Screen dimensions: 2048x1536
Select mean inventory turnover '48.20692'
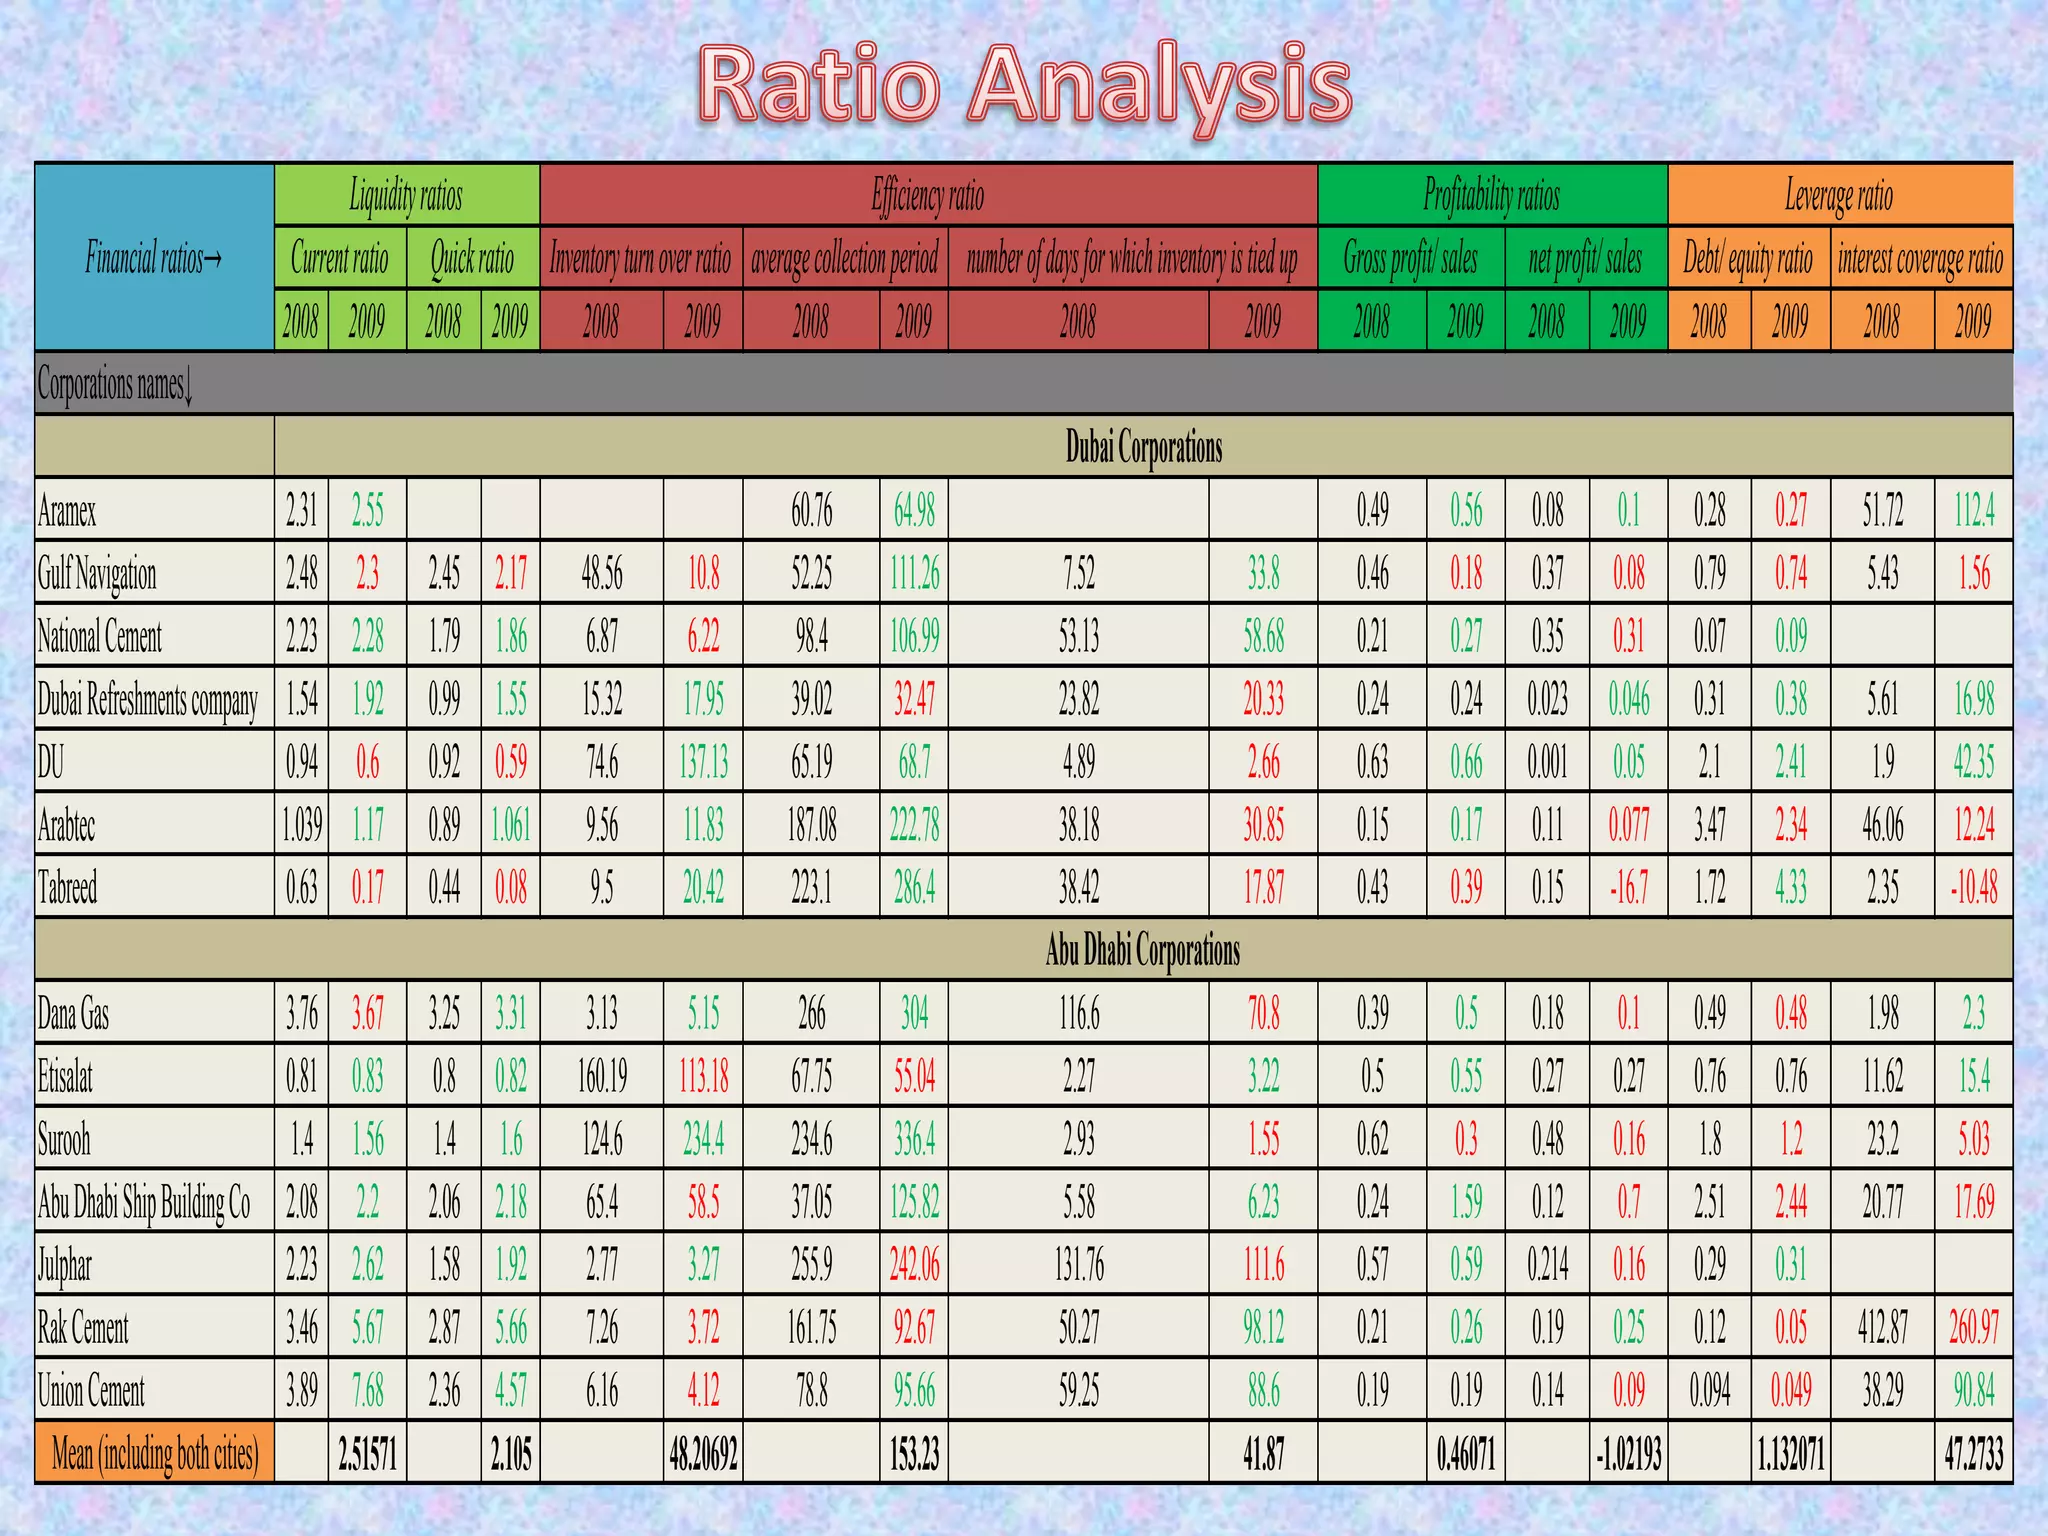pyautogui.click(x=703, y=1453)
